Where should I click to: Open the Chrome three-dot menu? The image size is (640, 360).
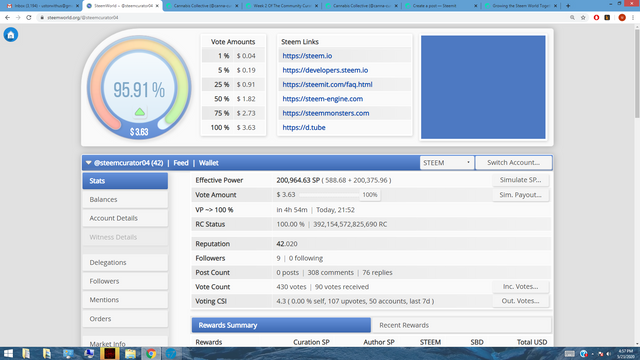(x=633, y=18)
